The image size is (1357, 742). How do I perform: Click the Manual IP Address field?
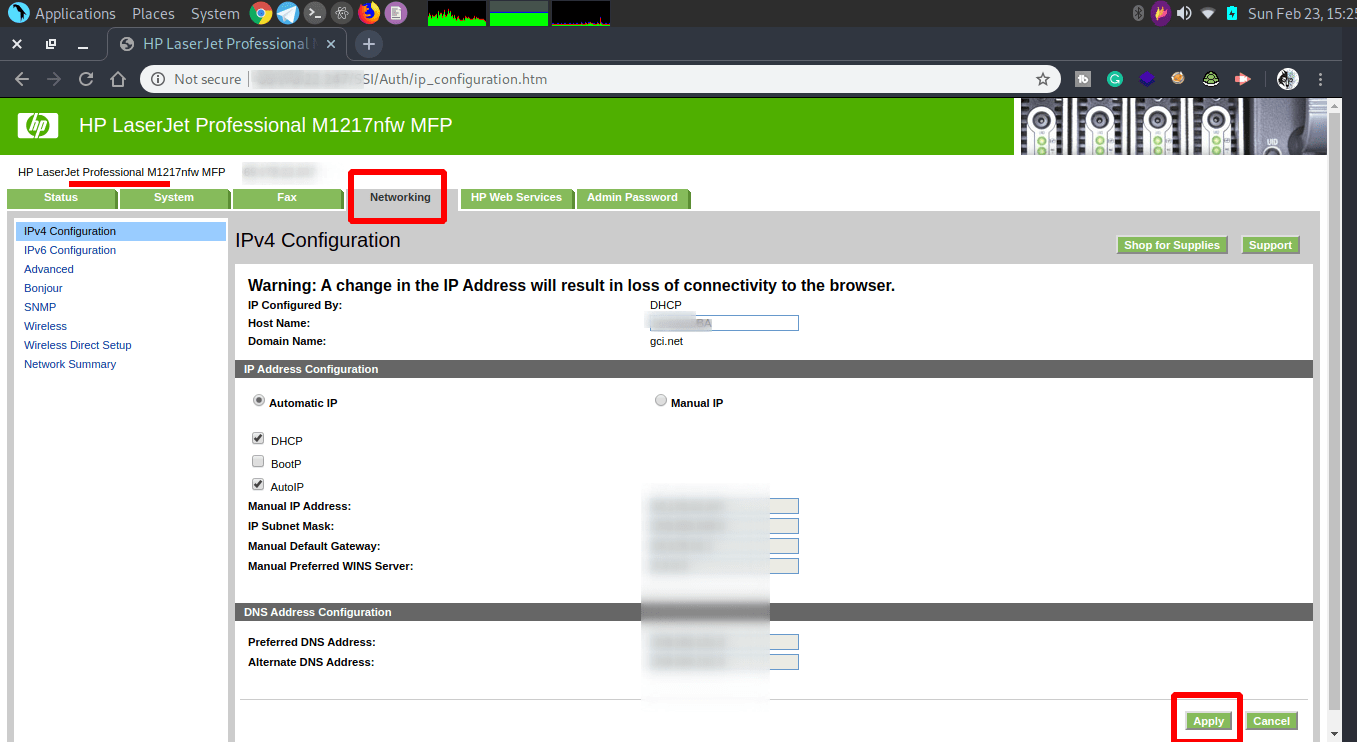coord(724,506)
